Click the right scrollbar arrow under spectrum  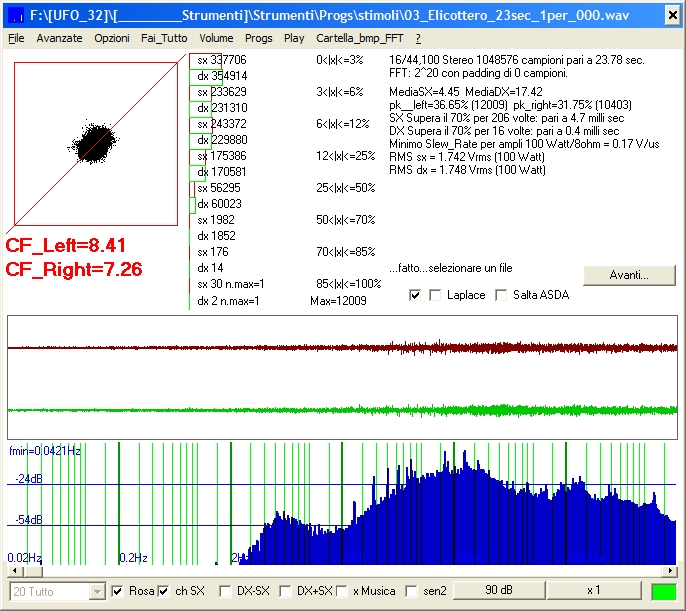[670, 571]
